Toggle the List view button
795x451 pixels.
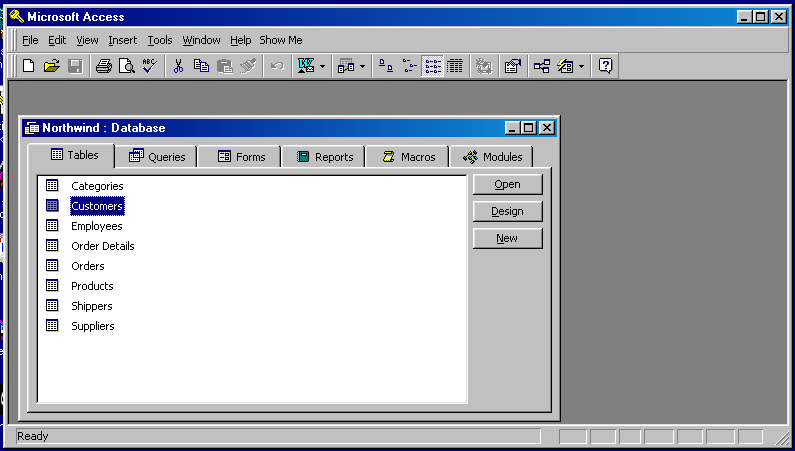432,66
